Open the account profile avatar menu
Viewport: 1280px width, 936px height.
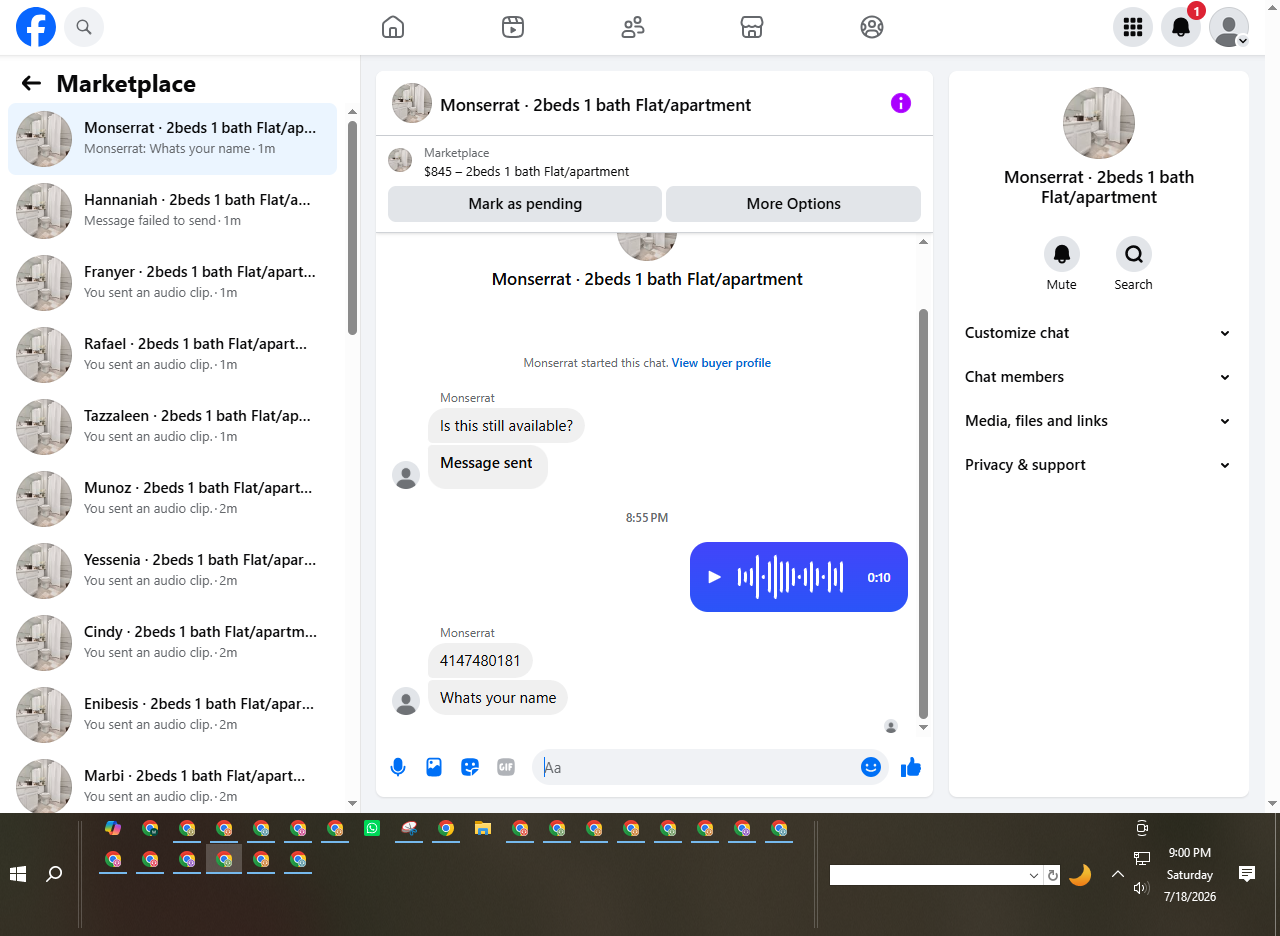[x=1229, y=27]
